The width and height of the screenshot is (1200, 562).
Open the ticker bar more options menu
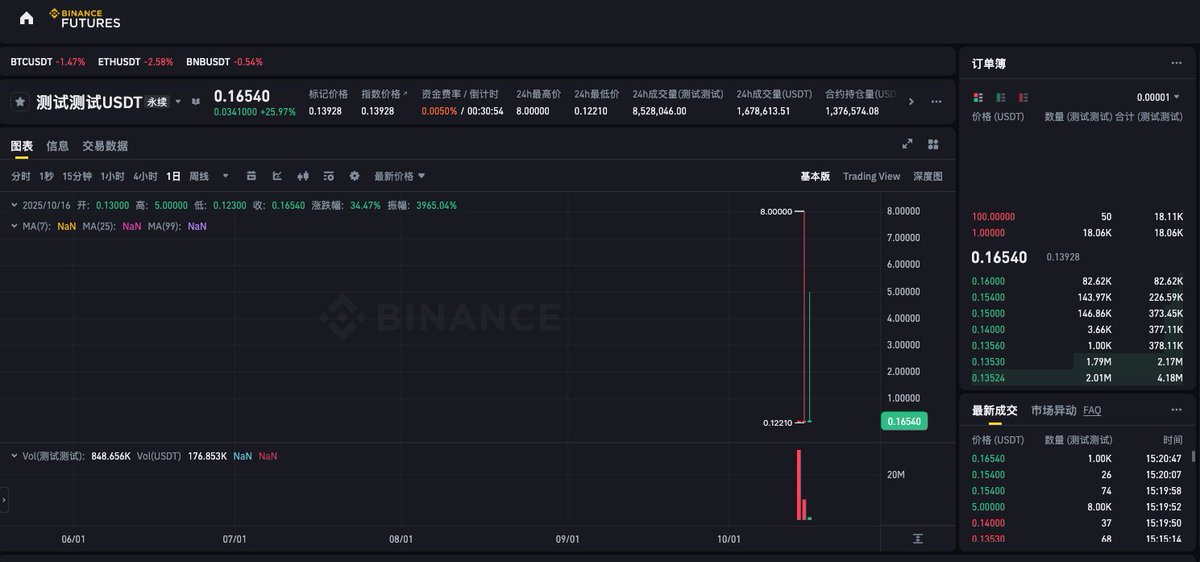click(936, 102)
